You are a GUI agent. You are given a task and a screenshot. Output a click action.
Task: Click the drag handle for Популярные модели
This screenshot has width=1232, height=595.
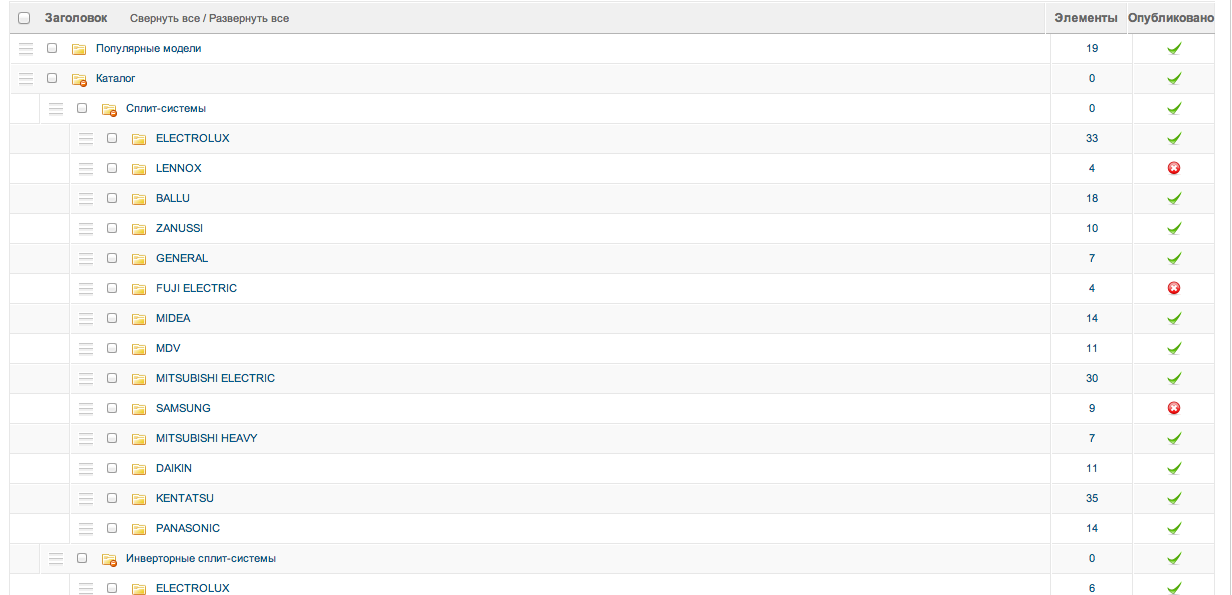pyautogui.click(x=26, y=48)
